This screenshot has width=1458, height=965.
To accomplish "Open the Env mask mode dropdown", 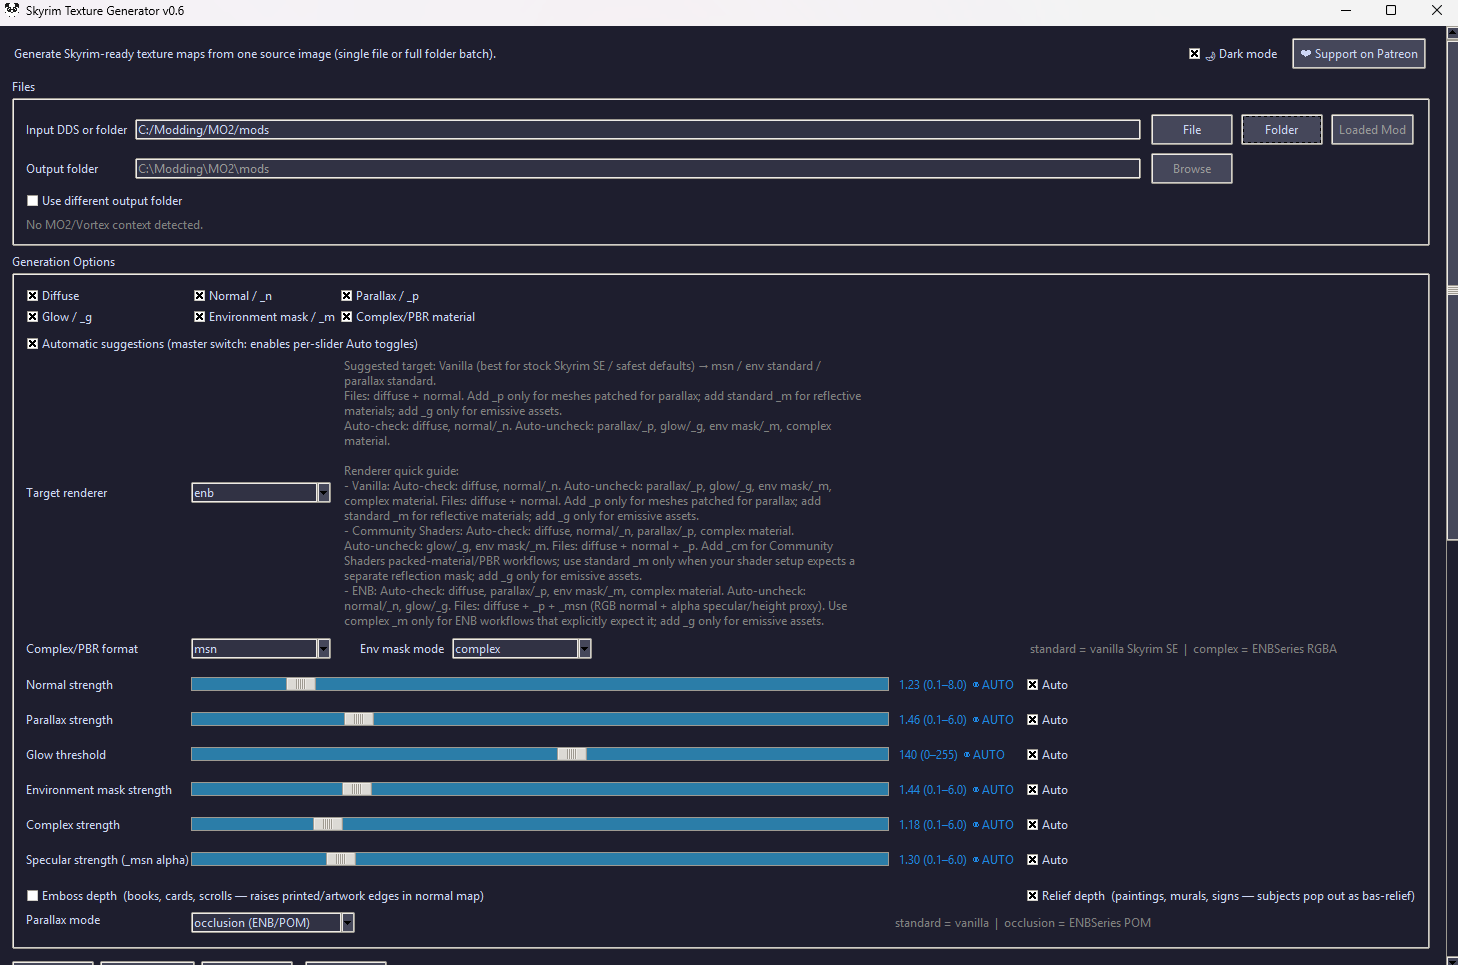I will tap(522, 649).
